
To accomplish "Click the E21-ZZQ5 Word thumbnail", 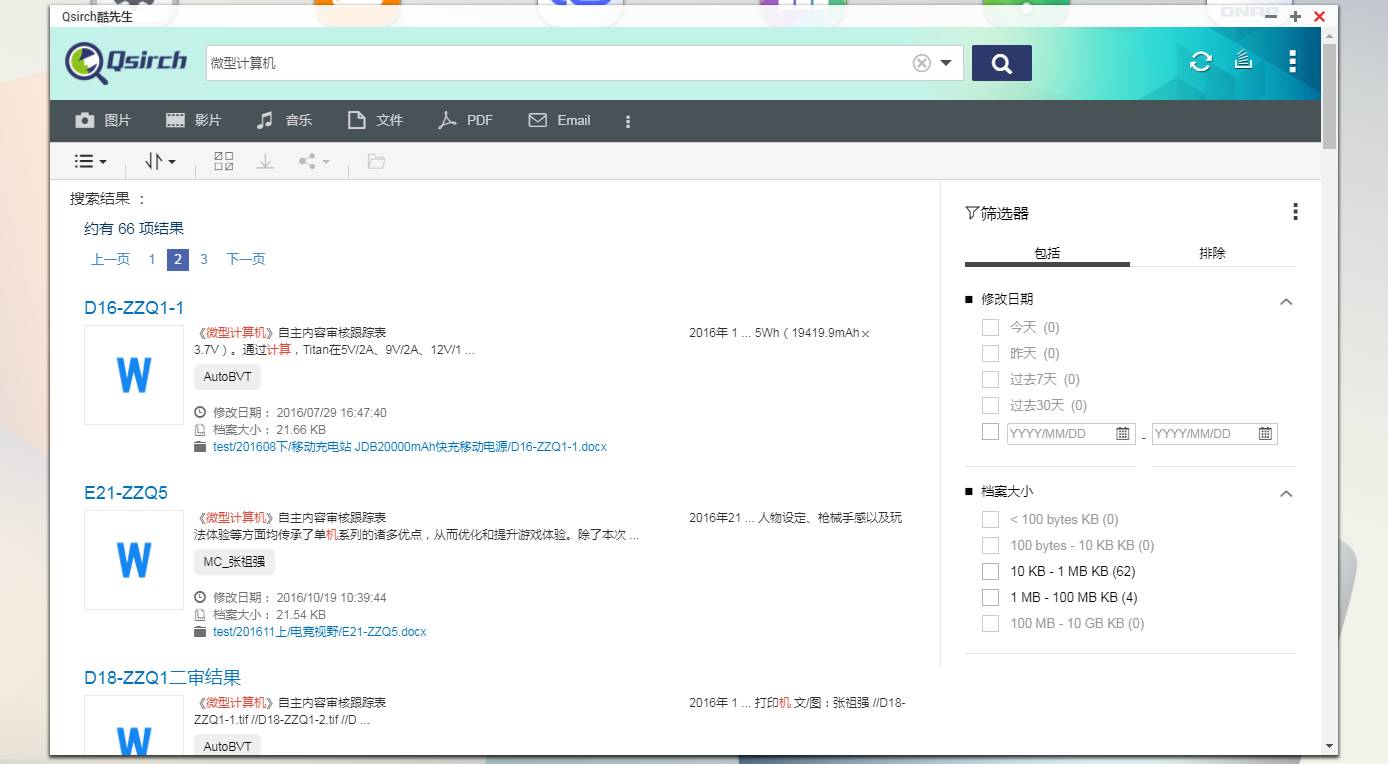I will coord(134,560).
